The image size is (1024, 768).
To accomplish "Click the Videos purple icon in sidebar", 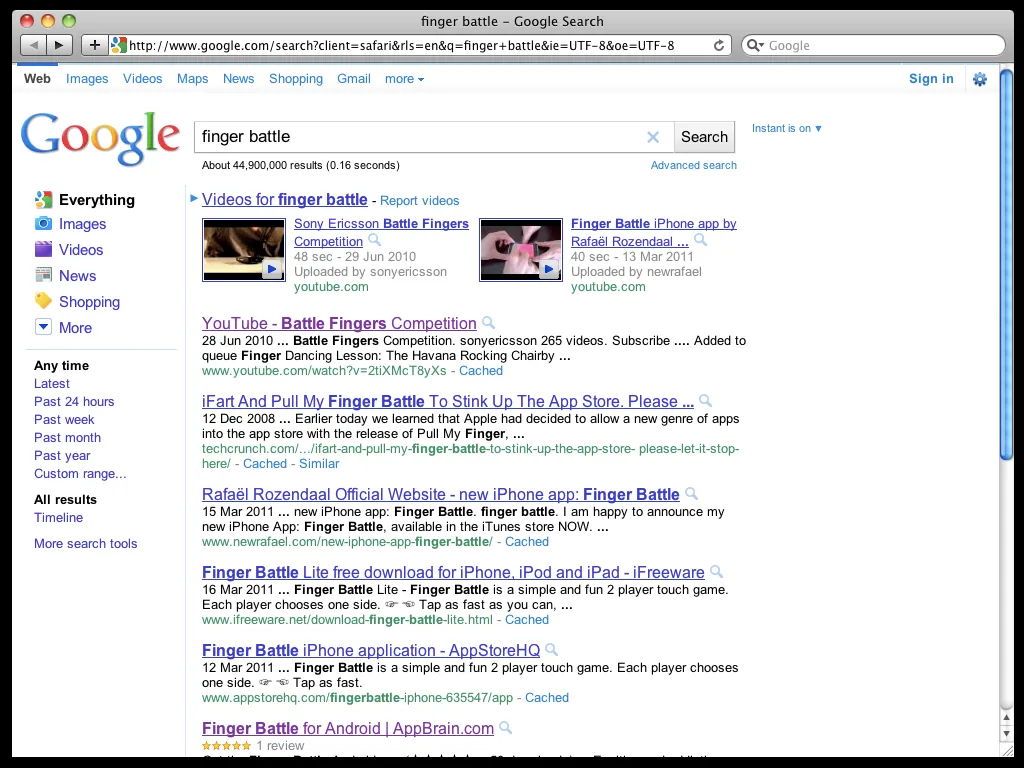I will (43, 249).
